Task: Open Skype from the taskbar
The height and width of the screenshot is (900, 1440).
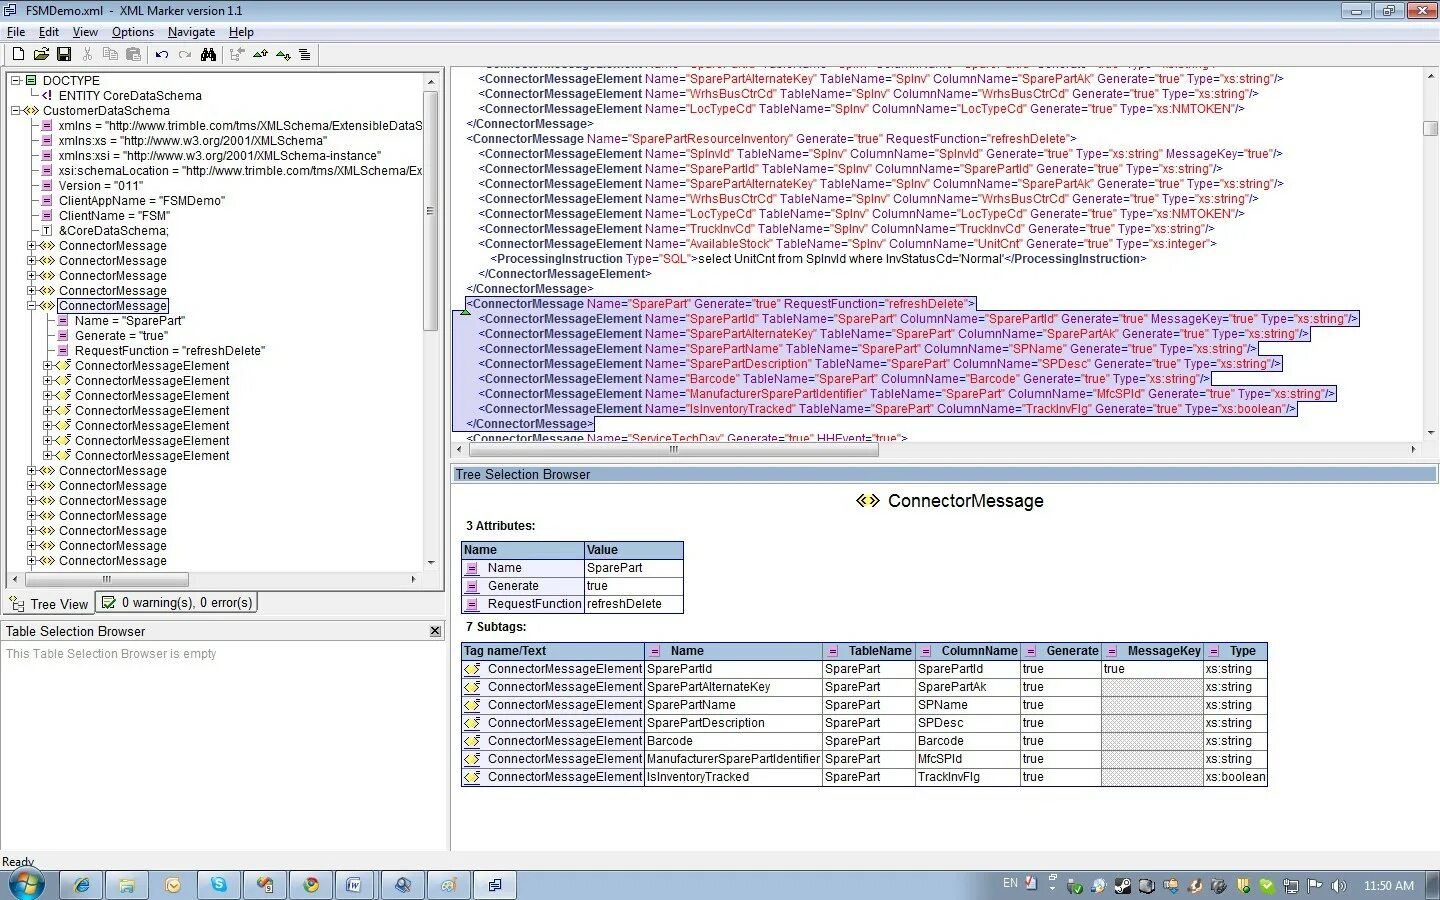Action: (x=219, y=885)
